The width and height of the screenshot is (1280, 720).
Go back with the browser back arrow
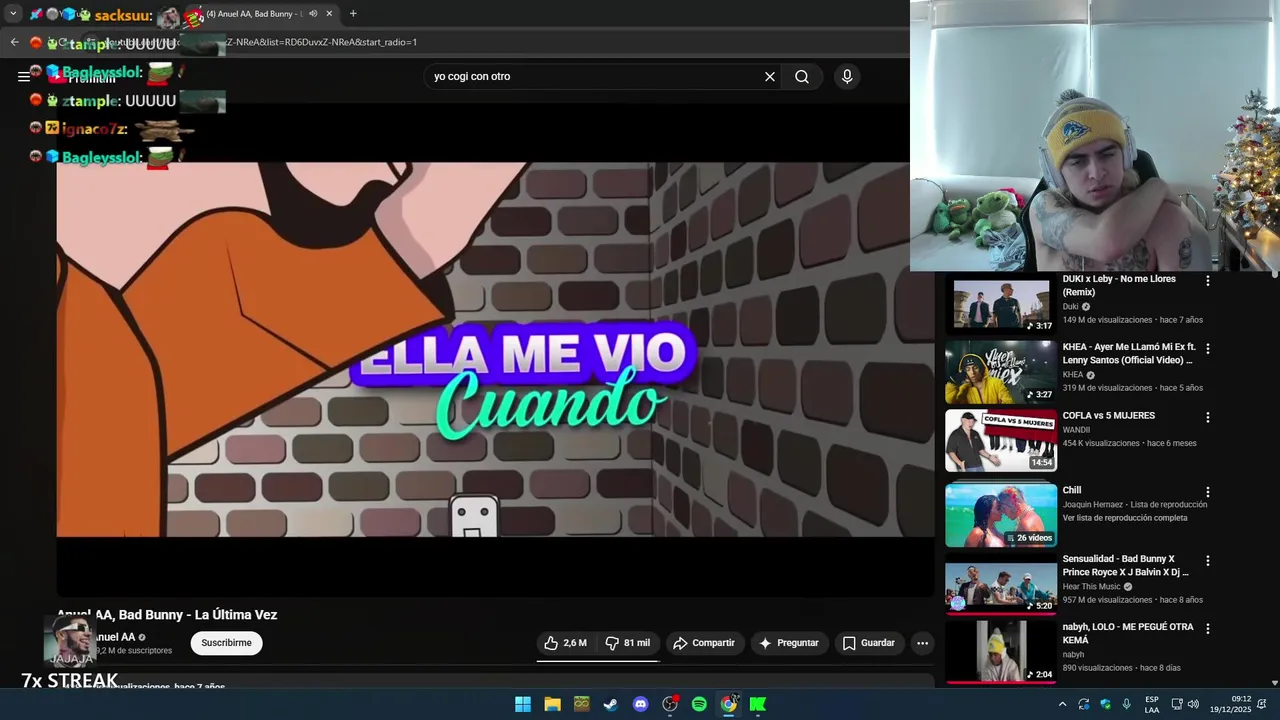14,42
